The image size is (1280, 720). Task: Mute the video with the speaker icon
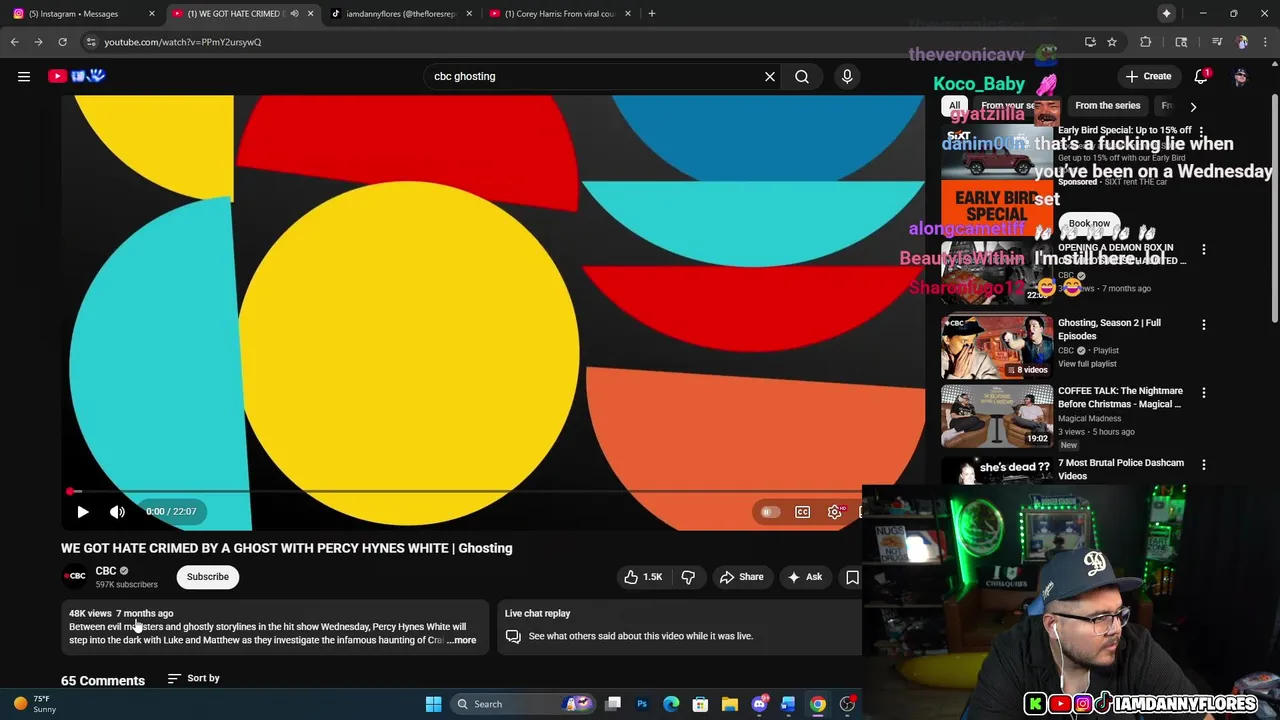pos(117,511)
